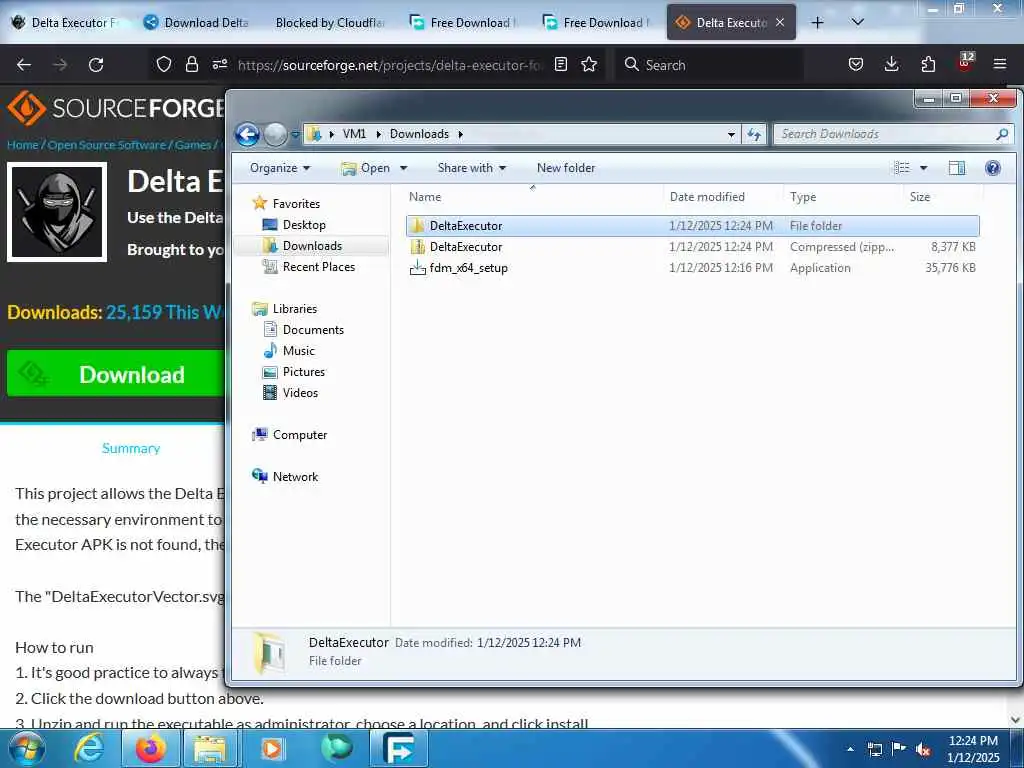This screenshot has height=768, width=1024.
Task: Open view options dropdown arrow
Action: 923,168
